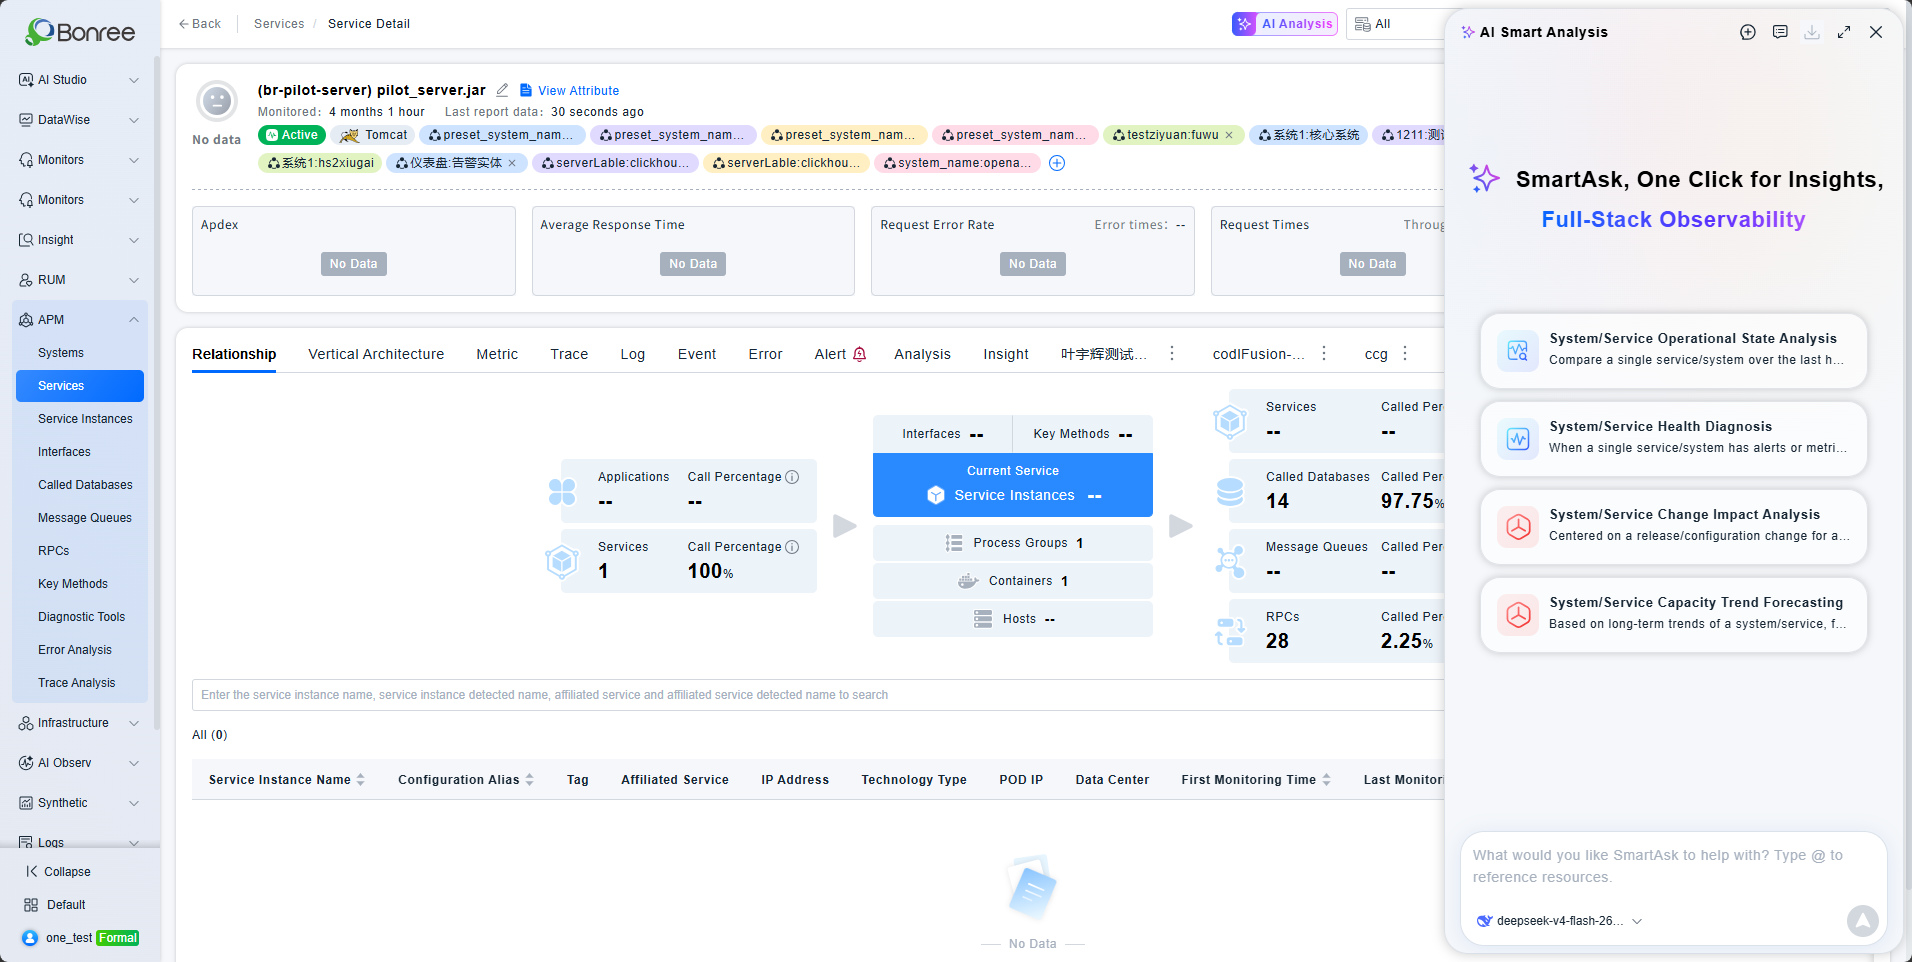Click the download icon in AI Smart Analysis header
This screenshot has height=962, width=1912.
point(1812,32)
